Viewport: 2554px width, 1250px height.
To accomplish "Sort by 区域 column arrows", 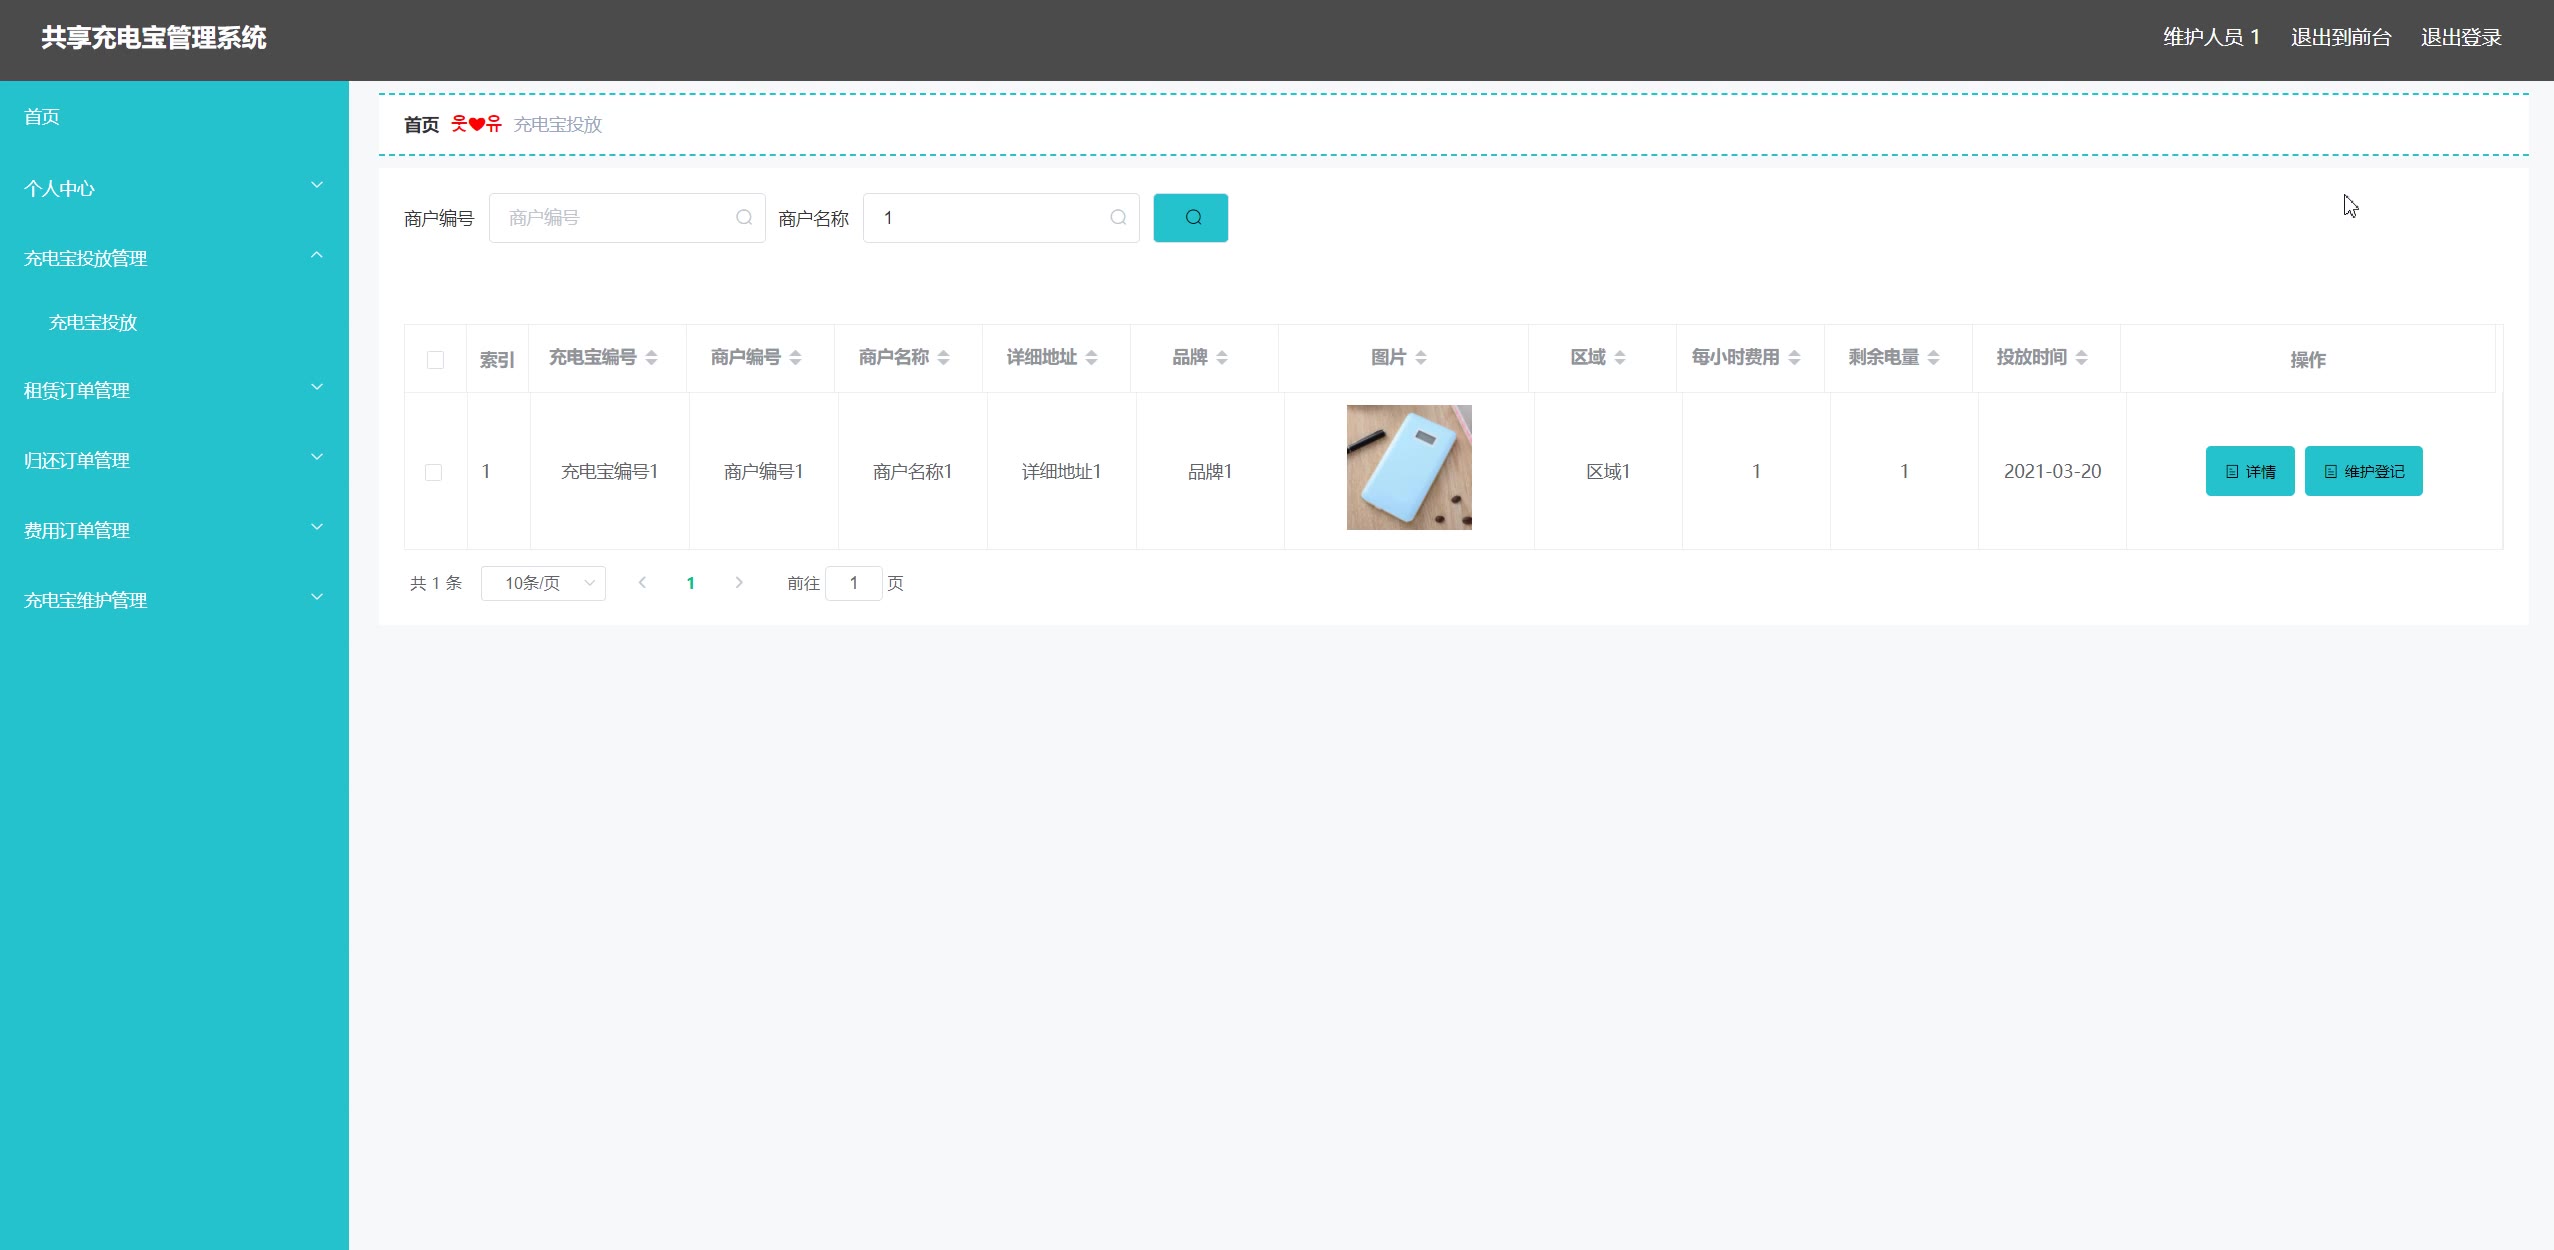I will click(x=1619, y=358).
